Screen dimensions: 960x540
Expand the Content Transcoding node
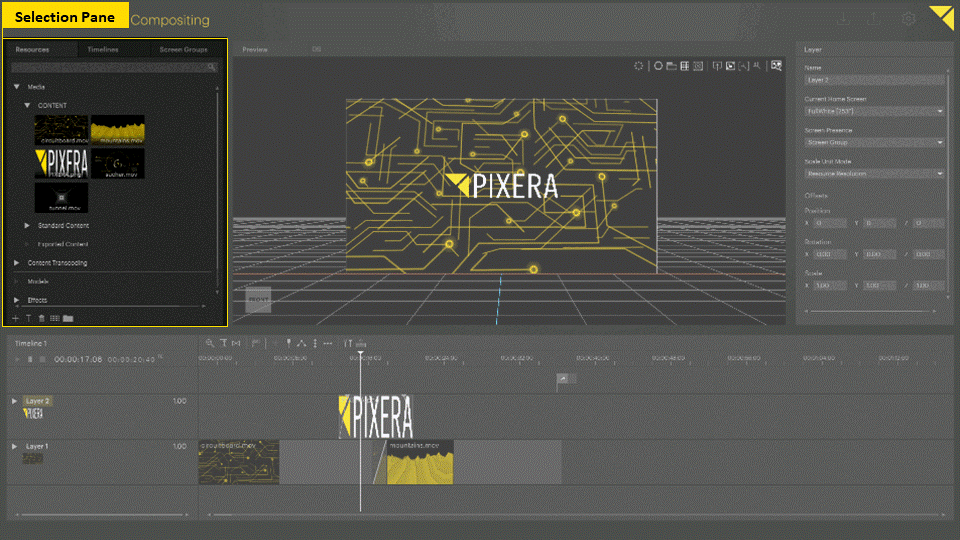pos(17,263)
